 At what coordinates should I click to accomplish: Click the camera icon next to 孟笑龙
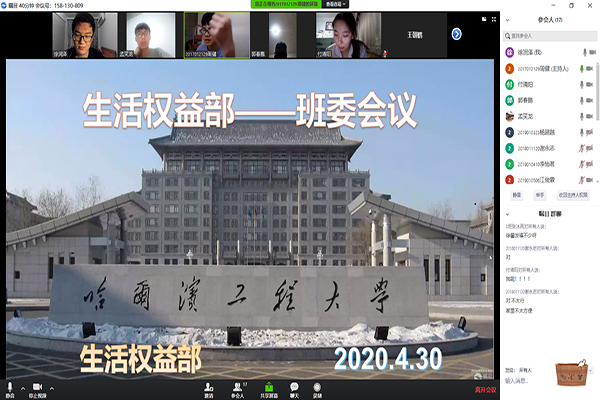tap(592, 116)
